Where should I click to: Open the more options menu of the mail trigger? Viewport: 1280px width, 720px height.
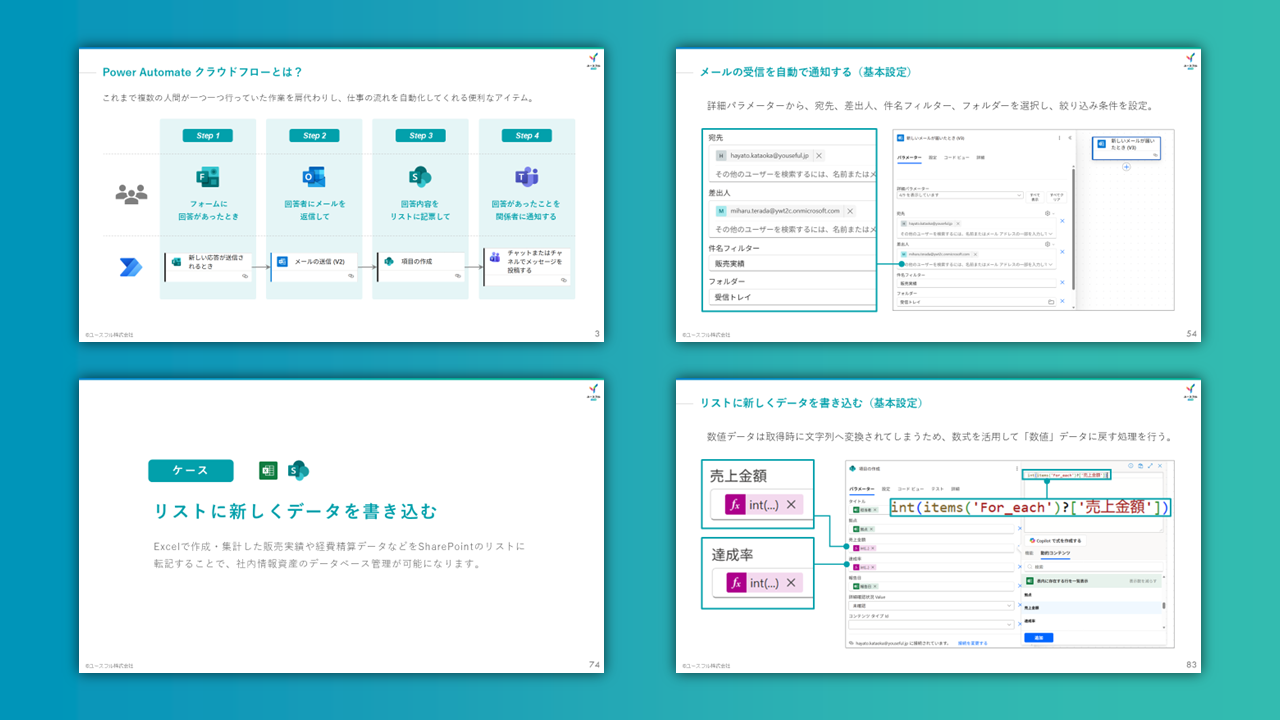pos(1059,137)
